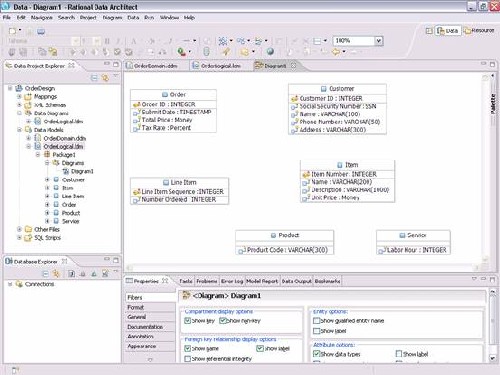The height and width of the screenshot is (375, 500).
Task: Click the Service entity header icon
Action: click(x=402, y=235)
